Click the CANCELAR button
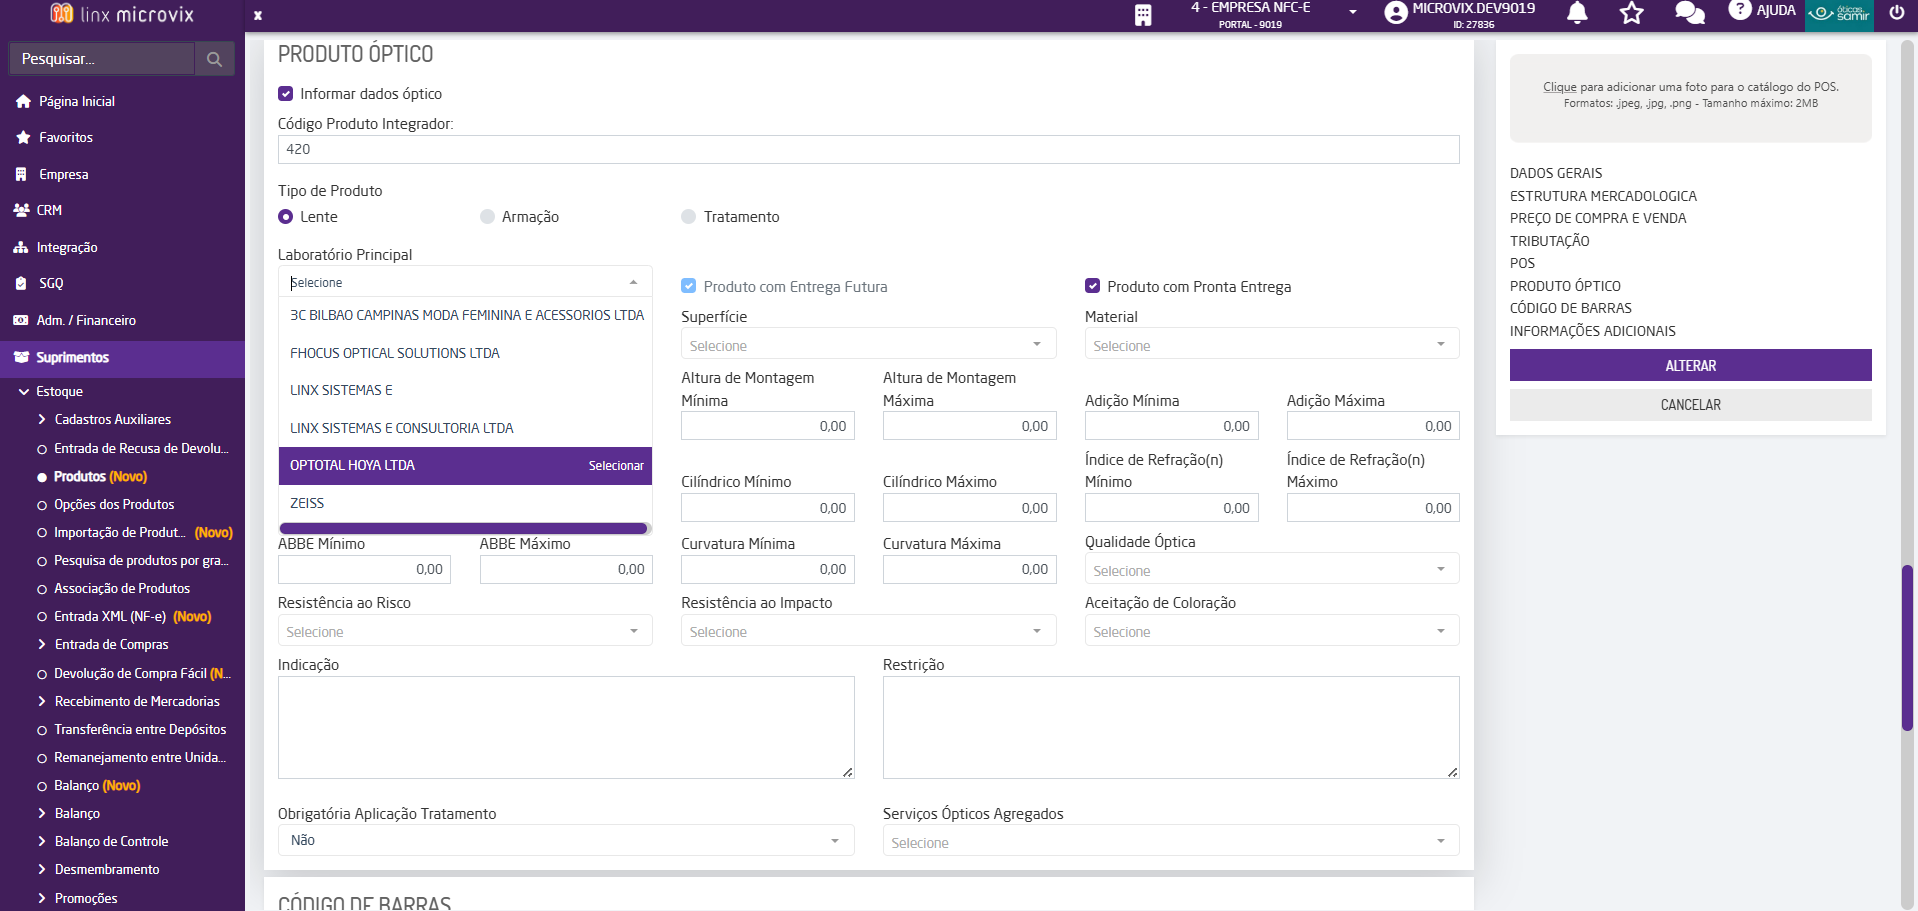 pyautogui.click(x=1690, y=405)
